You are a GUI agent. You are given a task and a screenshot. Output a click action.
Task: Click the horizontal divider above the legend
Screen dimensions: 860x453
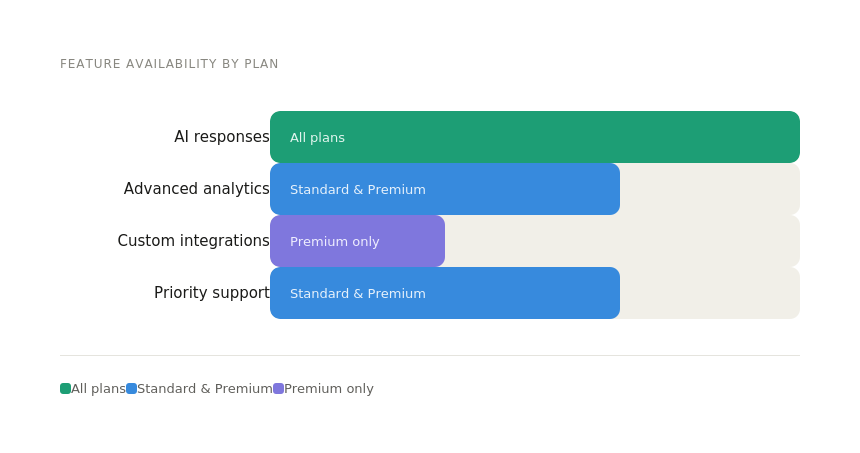[430, 355]
